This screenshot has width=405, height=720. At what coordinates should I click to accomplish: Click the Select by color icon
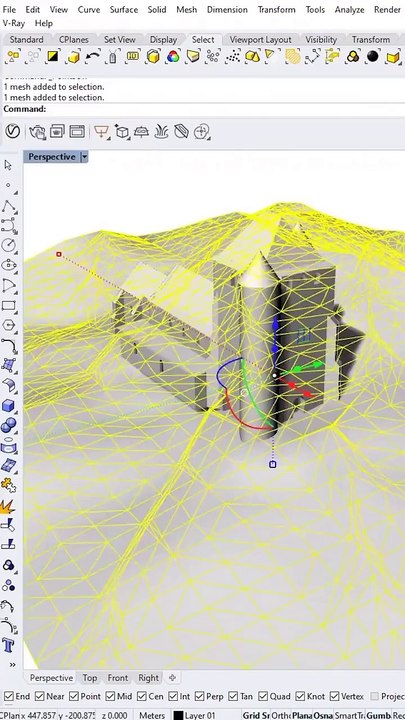point(173,56)
